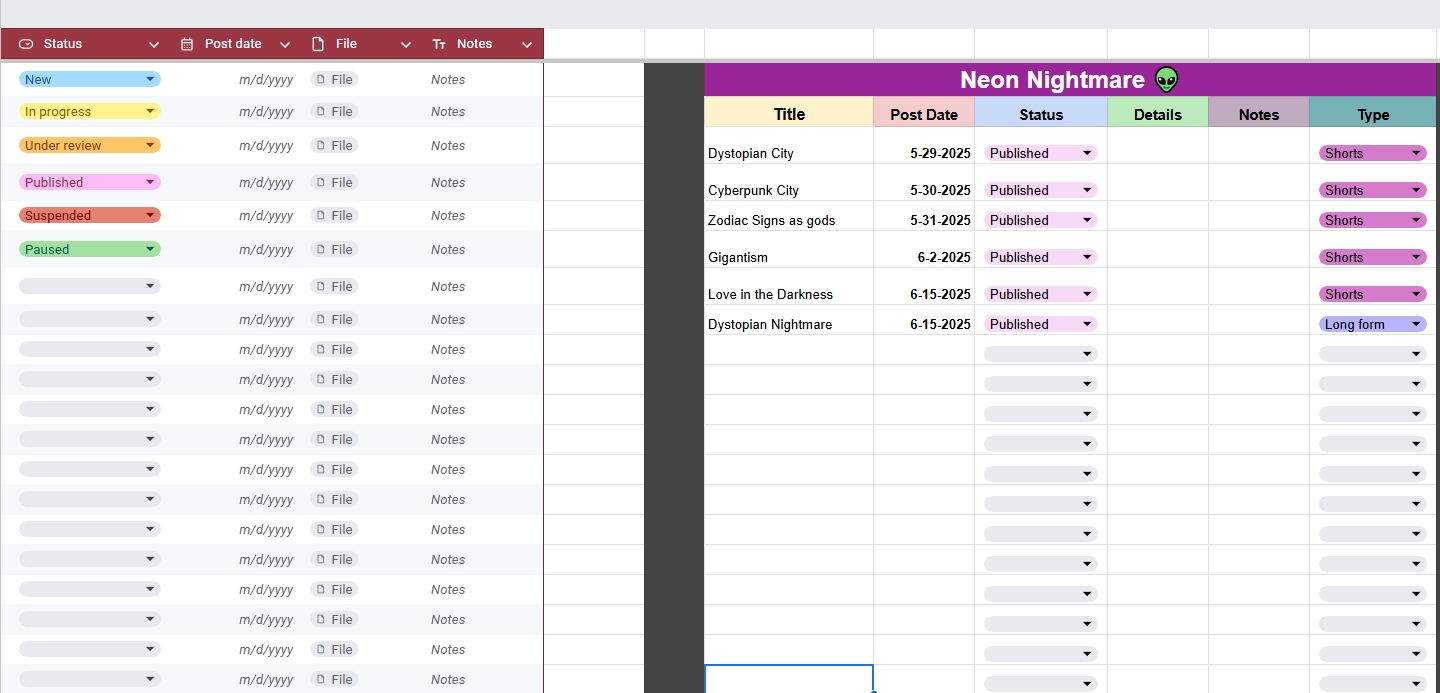
Task: Select the date placeholder in the New row
Action: [266, 80]
